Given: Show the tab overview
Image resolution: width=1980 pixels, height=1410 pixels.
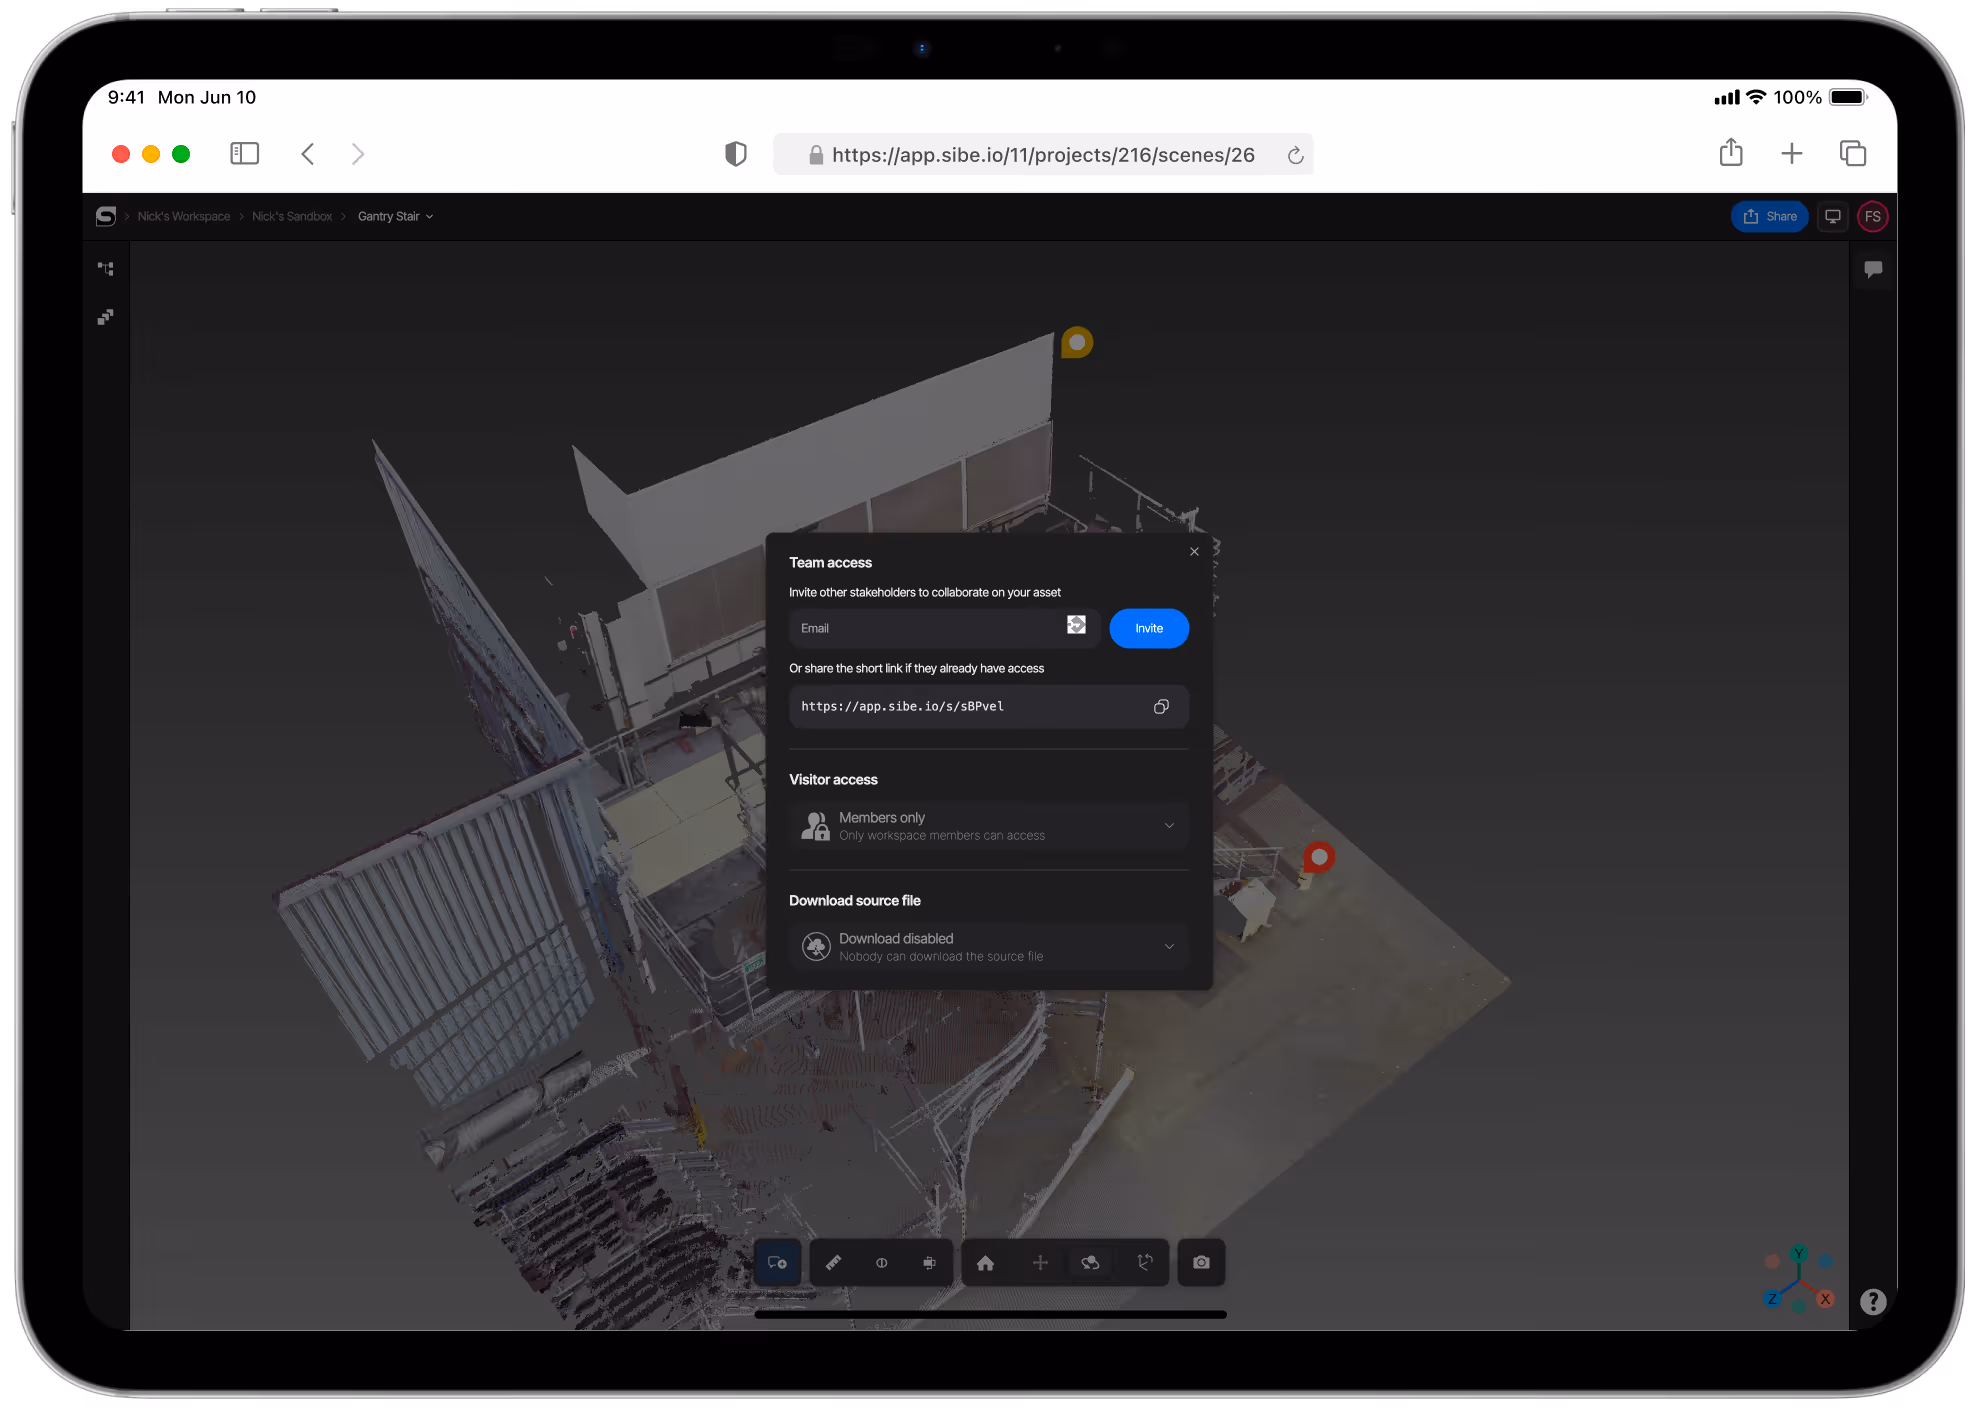Looking at the screenshot, I should click(1853, 153).
